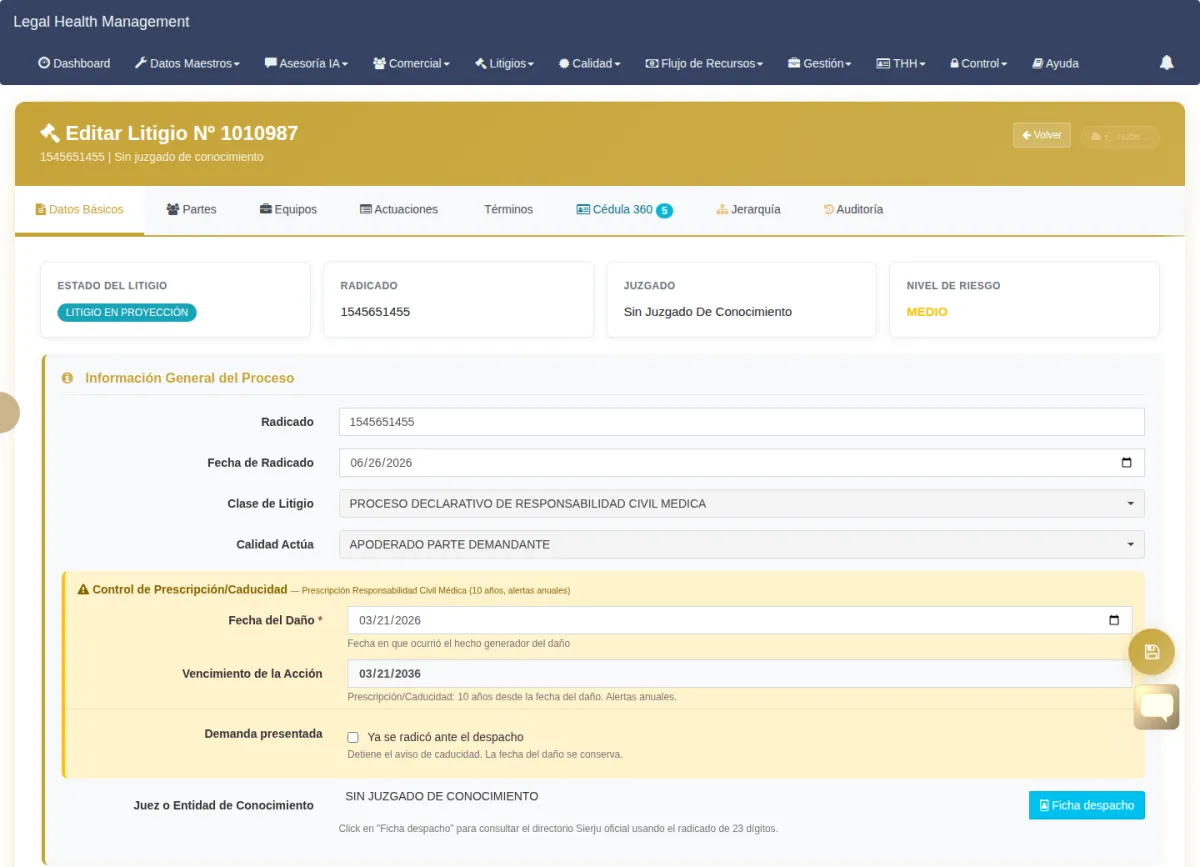Switch to the Términos tab
The image size is (1200, 867).
508,210
